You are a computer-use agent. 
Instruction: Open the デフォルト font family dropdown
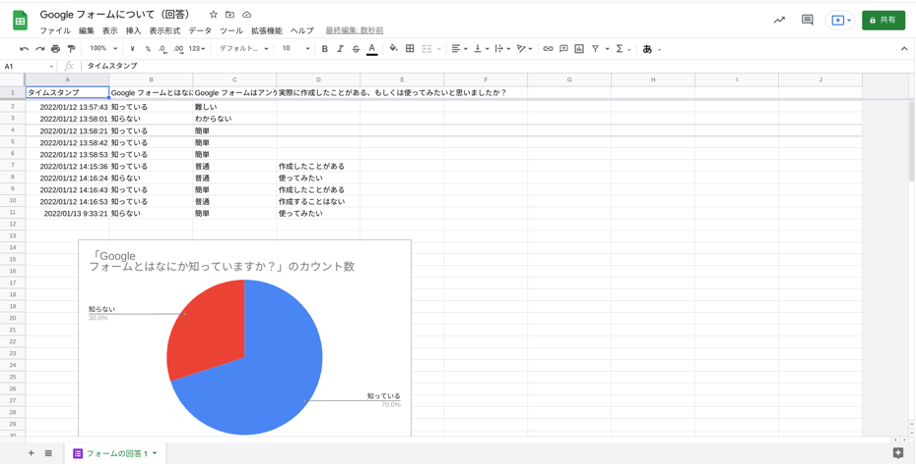coord(244,49)
